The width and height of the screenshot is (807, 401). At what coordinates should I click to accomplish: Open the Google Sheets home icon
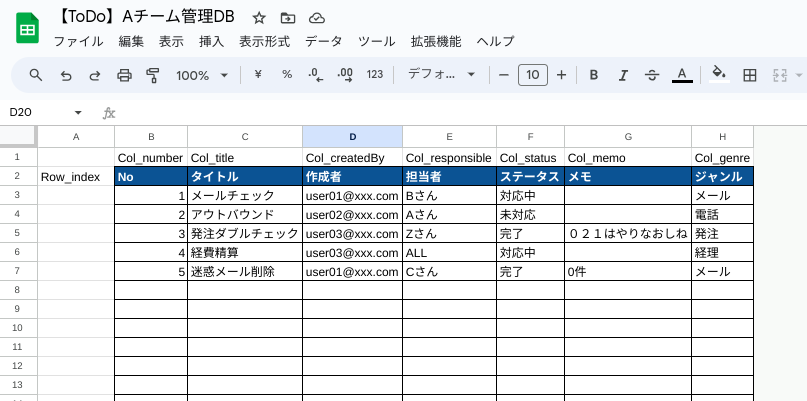click(27, 29)
